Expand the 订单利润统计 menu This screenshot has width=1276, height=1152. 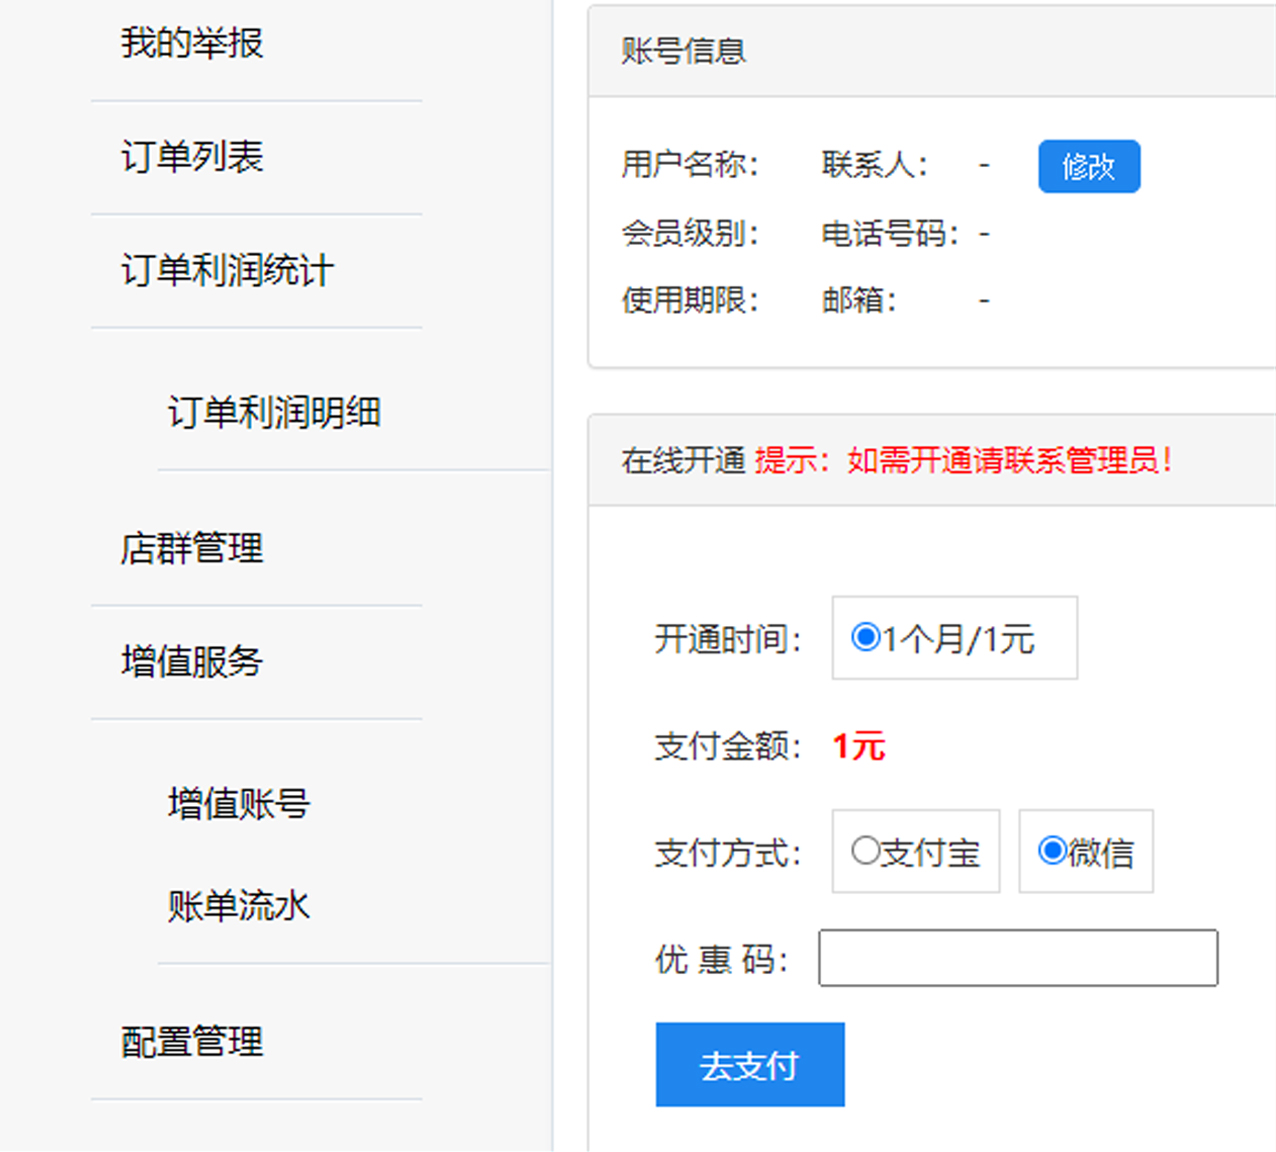pyautogui.click(x=227, y=270)
